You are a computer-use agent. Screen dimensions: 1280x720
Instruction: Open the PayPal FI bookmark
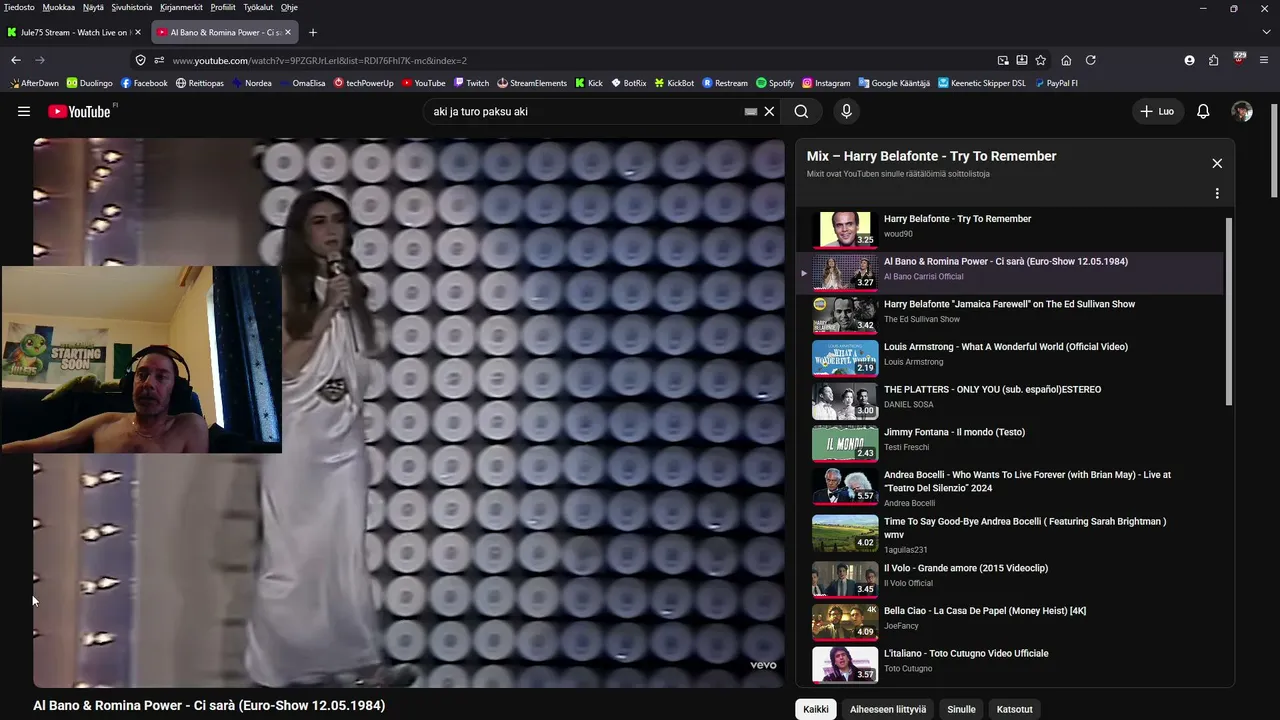click(1056, 83)
